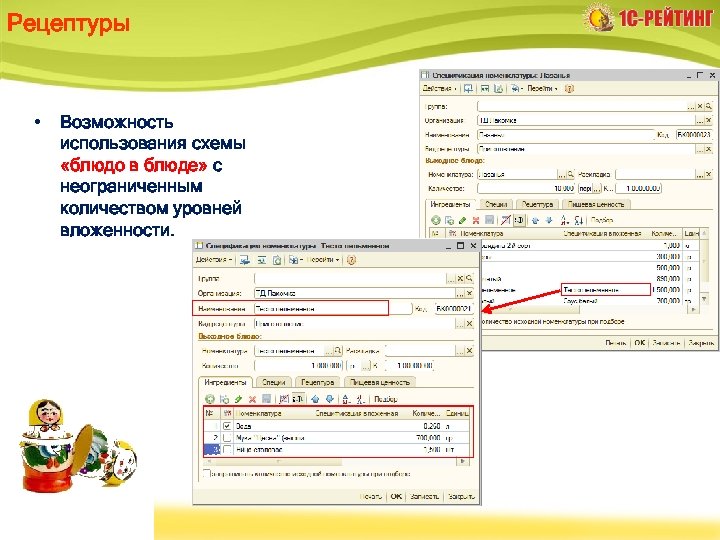Open Организация selection in Тесто пельменное window
The image size is (720, 540).
point(460,293)
